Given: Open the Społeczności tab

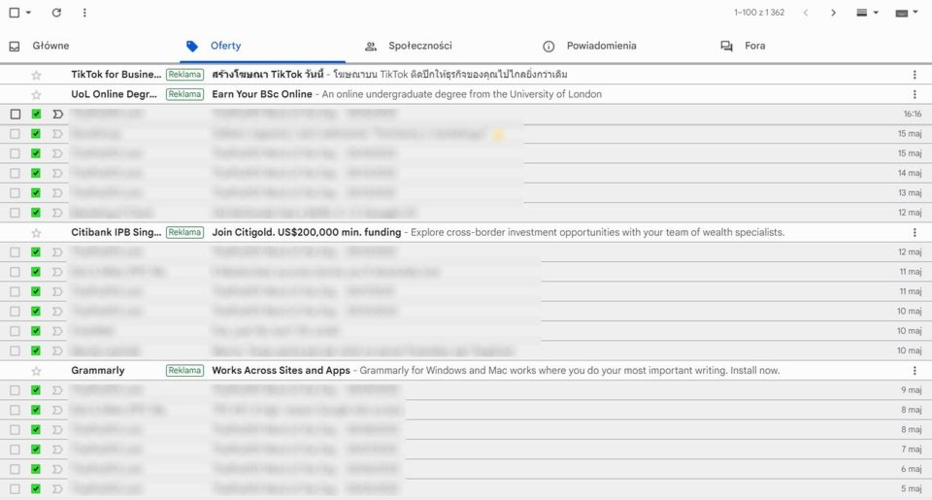Looking at the screenshot, I should pyautogui.click(x=419, y=46).
